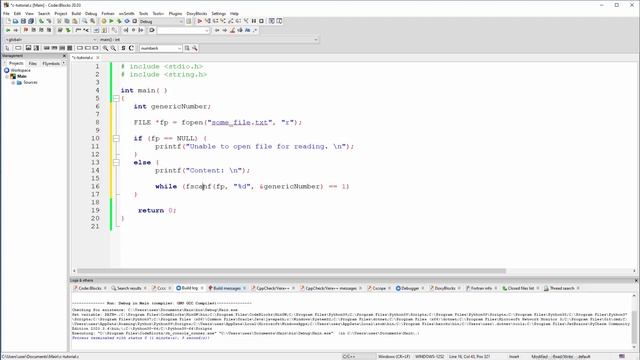Open the Settings menu

[218, 13]
